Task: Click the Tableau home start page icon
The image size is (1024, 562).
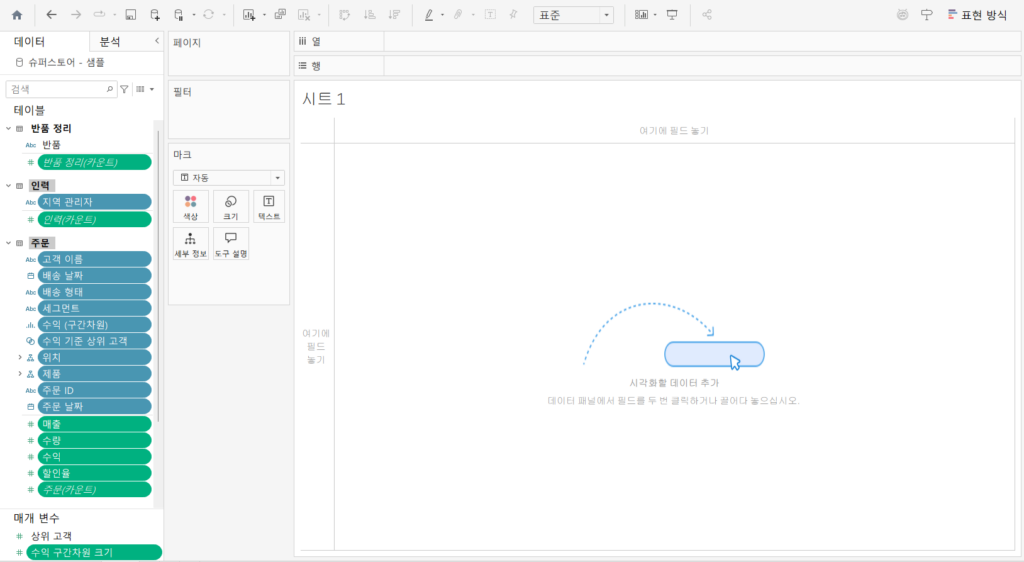Action: coord(17,15)
